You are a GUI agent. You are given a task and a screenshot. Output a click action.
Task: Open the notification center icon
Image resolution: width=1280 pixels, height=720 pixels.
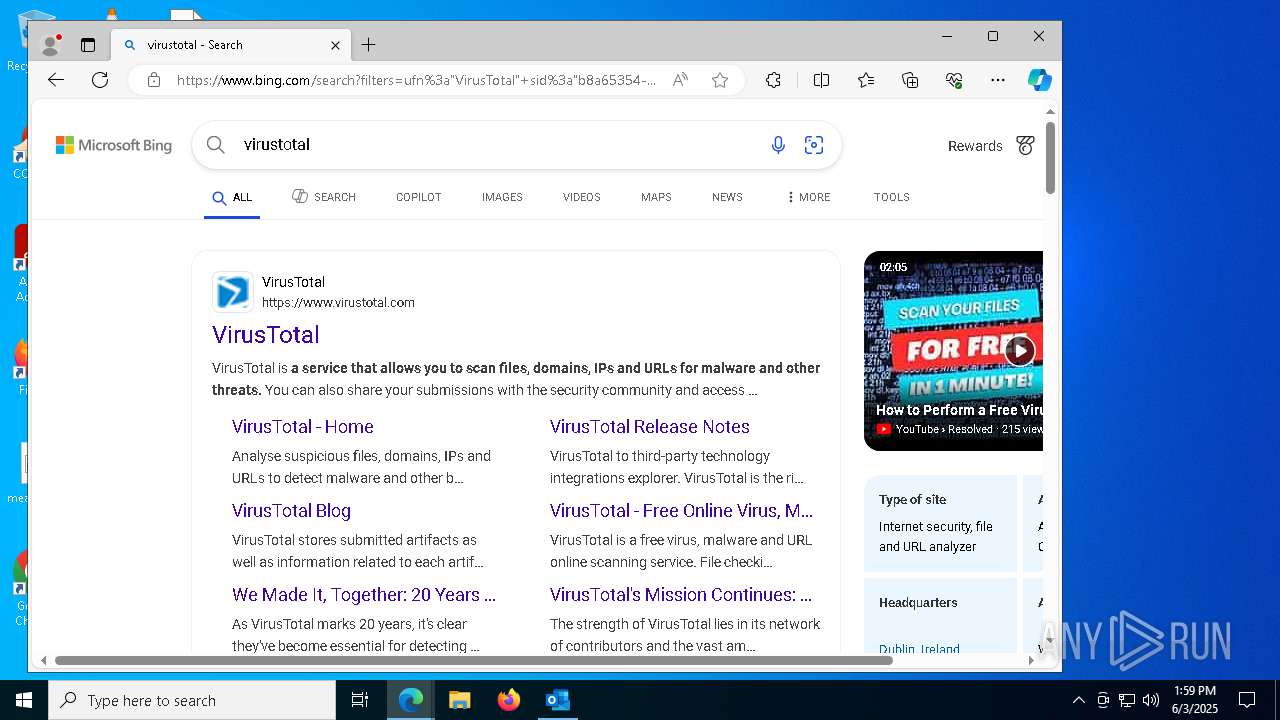(x=1247, y=700)
